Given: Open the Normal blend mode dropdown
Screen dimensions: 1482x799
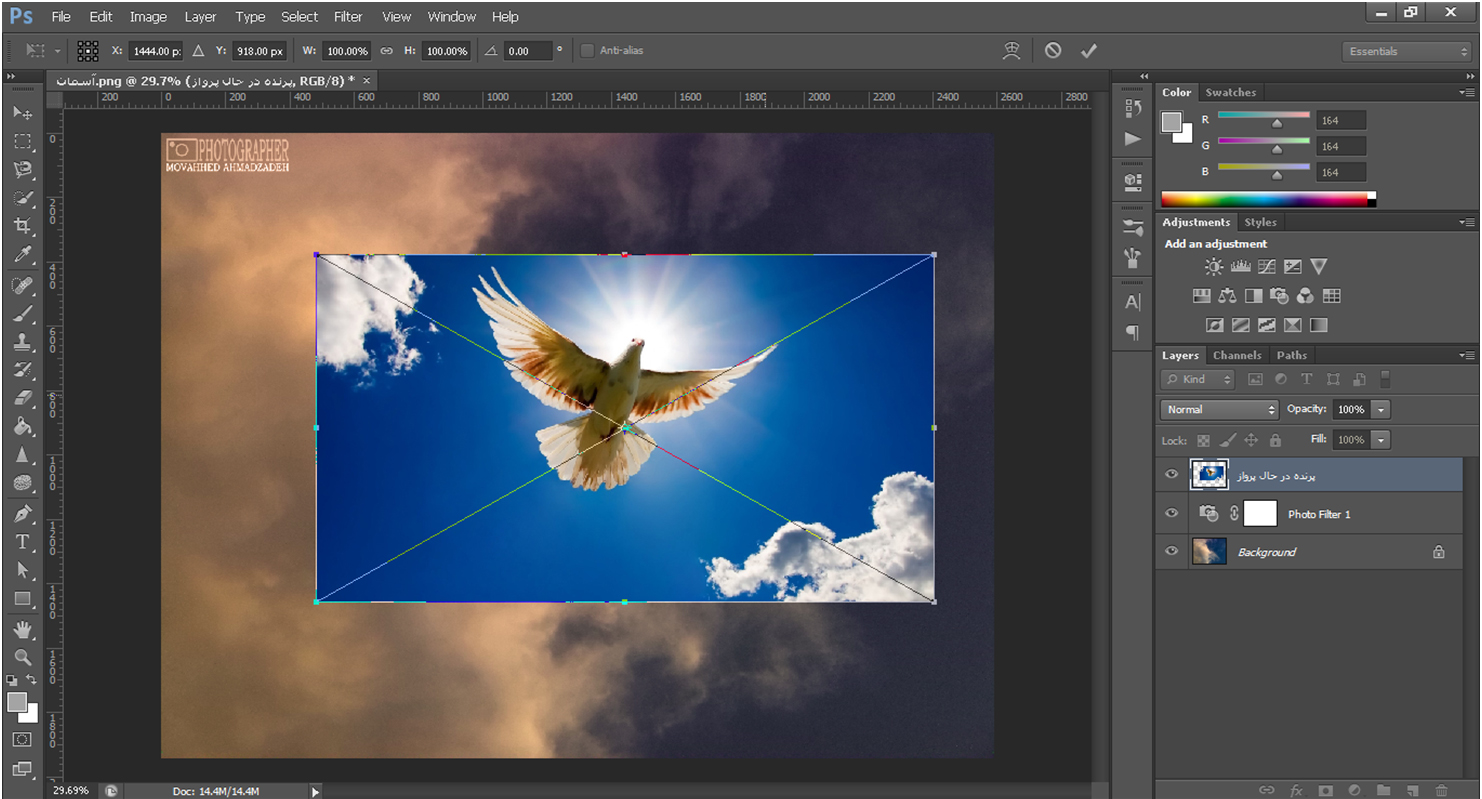Looking at the screenshot, I should click(x=1220, y=409).
